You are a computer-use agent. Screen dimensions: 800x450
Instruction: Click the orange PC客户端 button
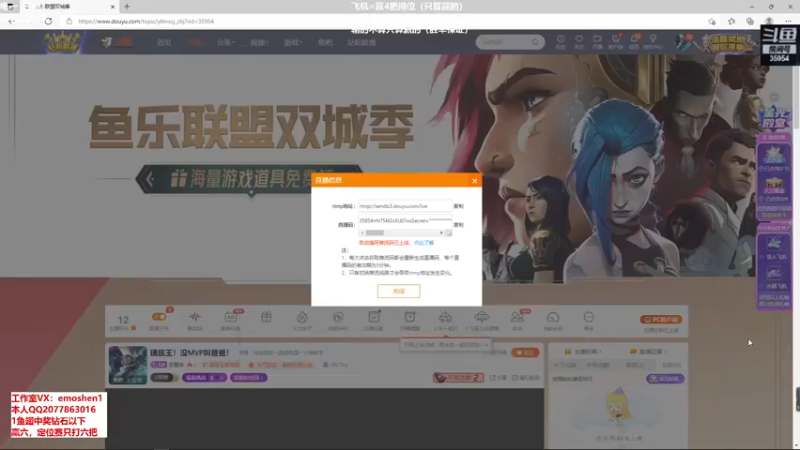point(661,319)
